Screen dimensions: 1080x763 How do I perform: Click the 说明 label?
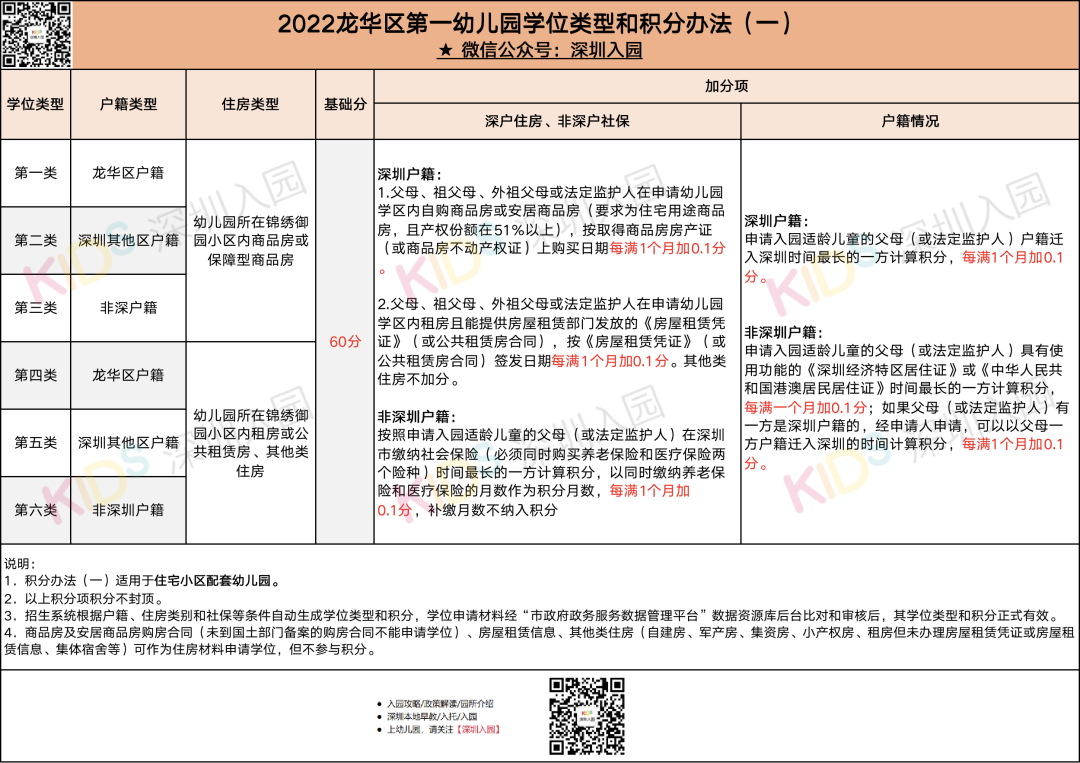19,564
